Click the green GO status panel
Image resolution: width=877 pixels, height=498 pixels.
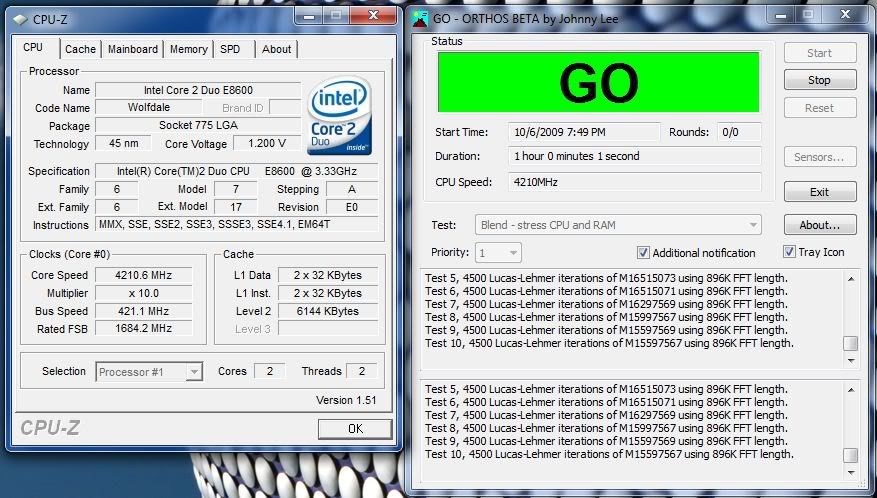click(x=598, y=82)
